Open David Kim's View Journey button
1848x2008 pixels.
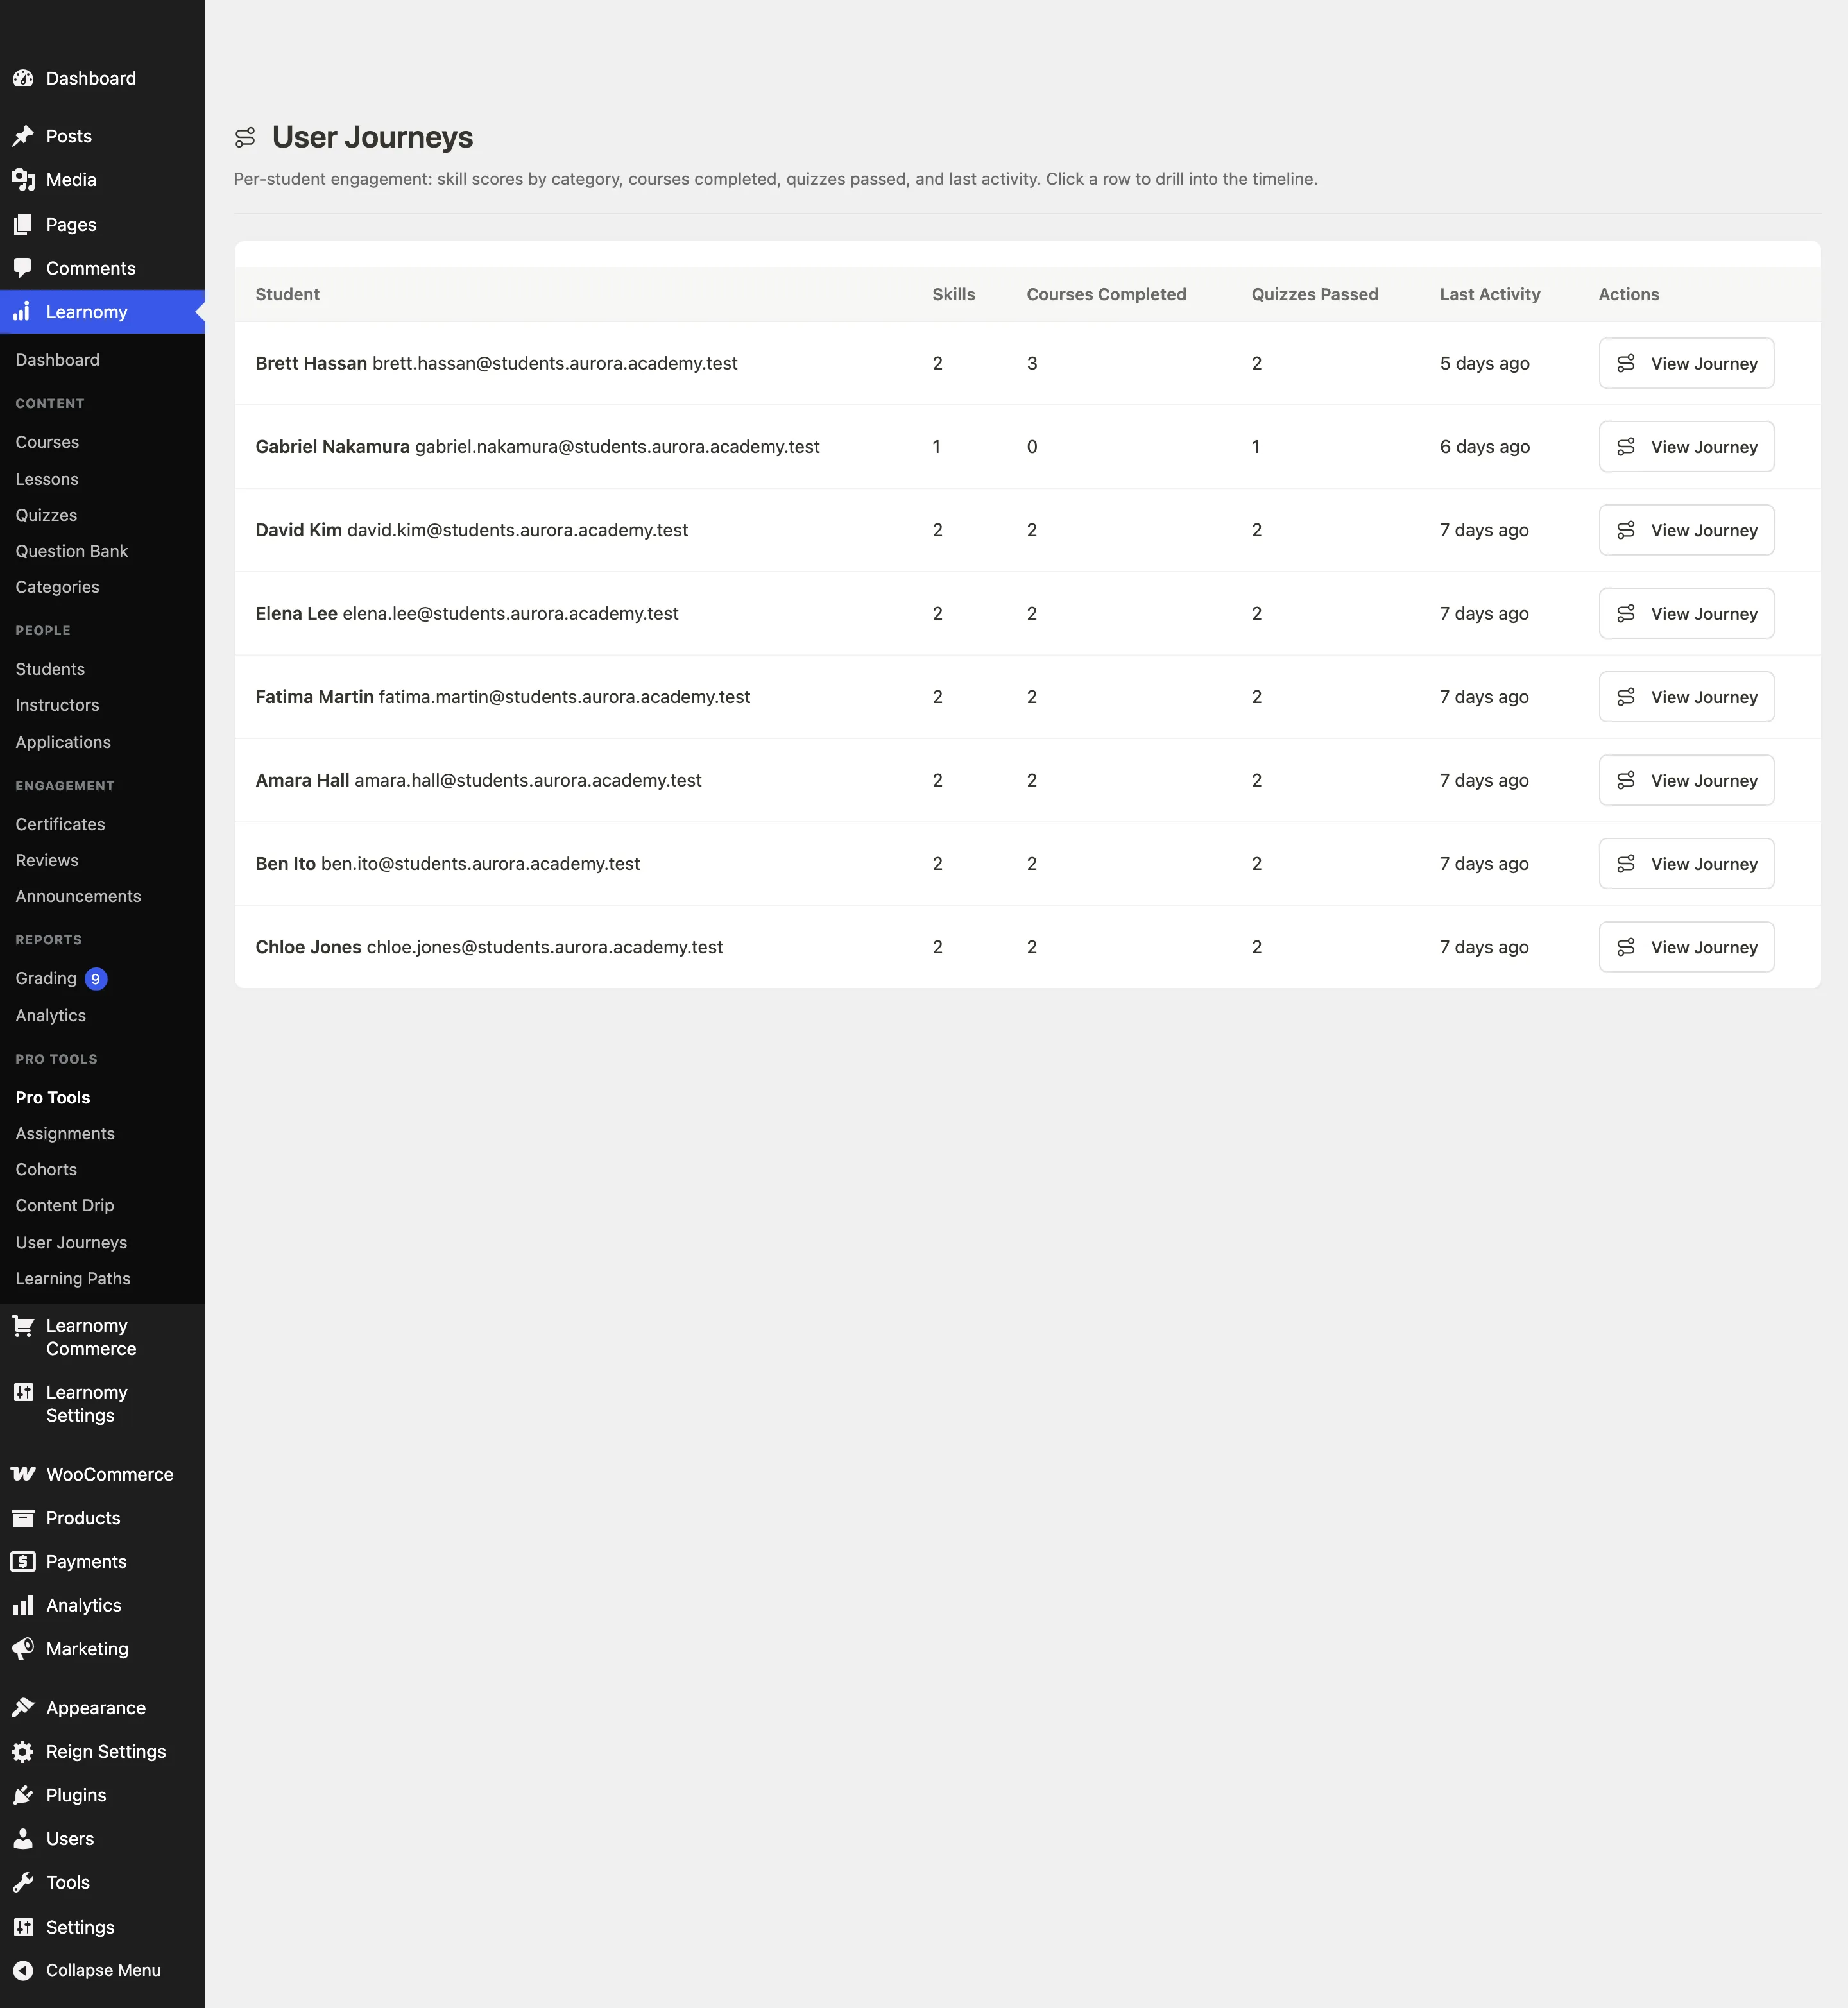pos(1686,530)
